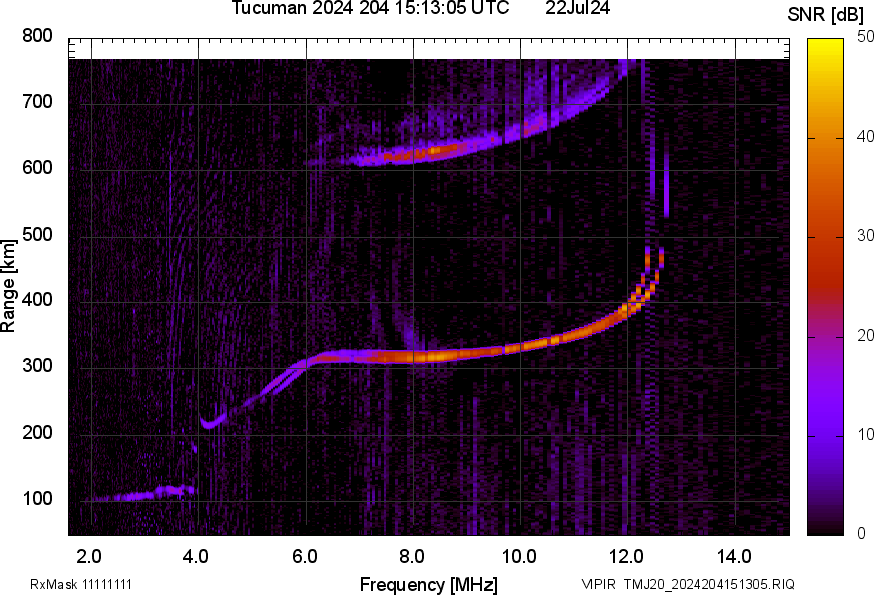Click the bright F-layer trace at 8 MHz
This screenshot has width=874, height=595.
tap(414, 356)
